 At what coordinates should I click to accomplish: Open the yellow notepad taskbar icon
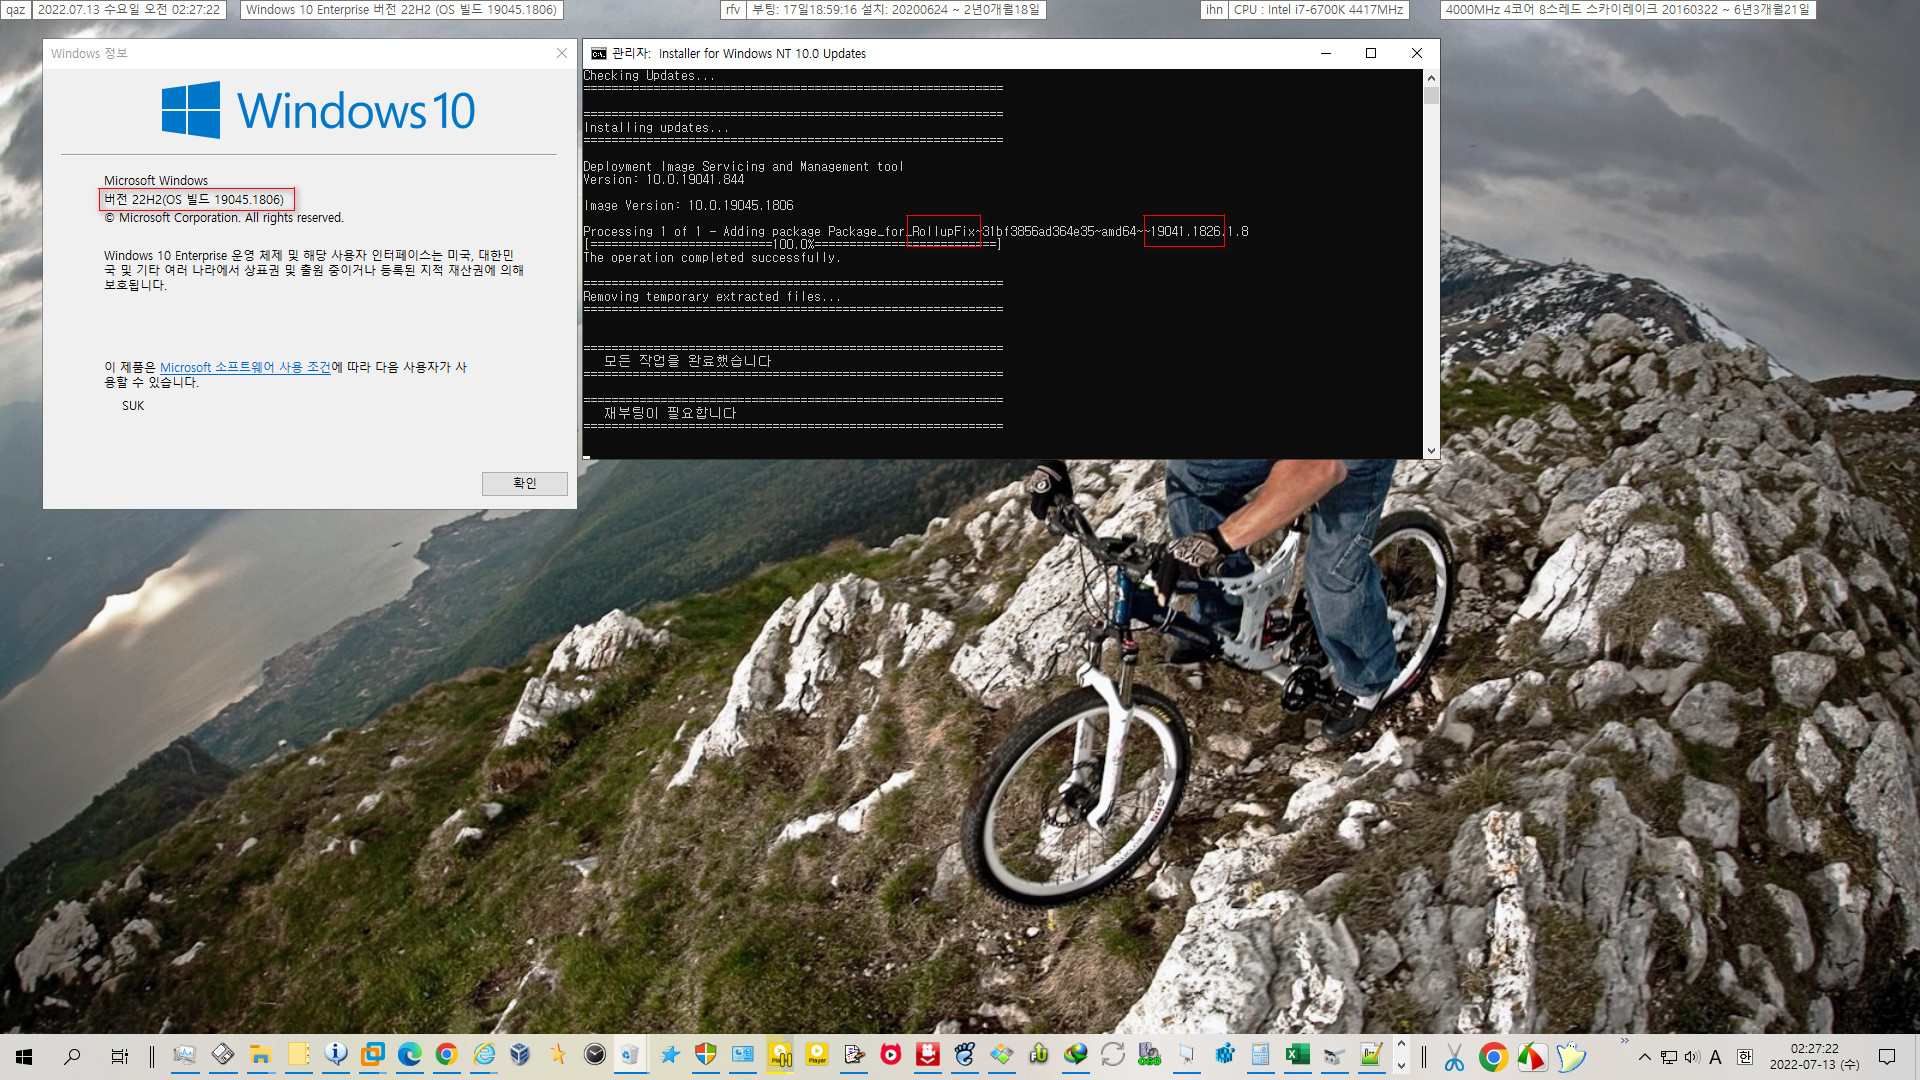coord(298,1055)
